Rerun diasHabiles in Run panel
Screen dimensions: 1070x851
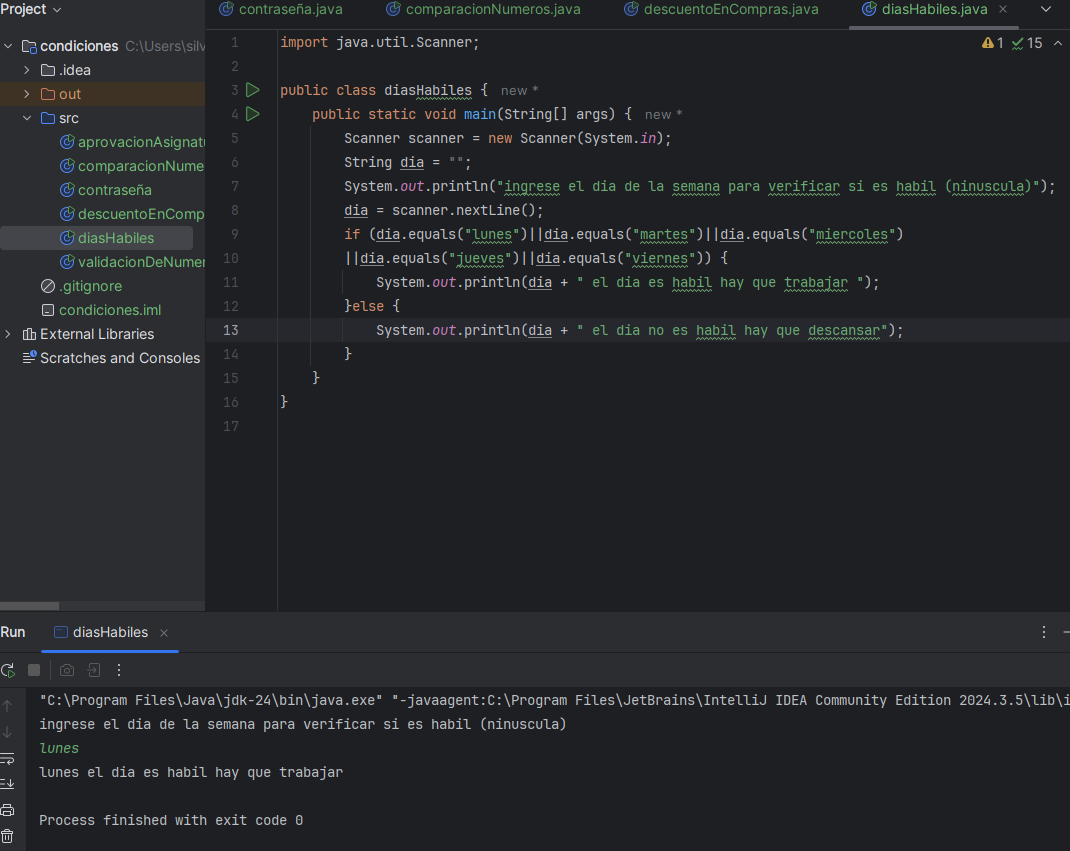click(x=8, y=670)
